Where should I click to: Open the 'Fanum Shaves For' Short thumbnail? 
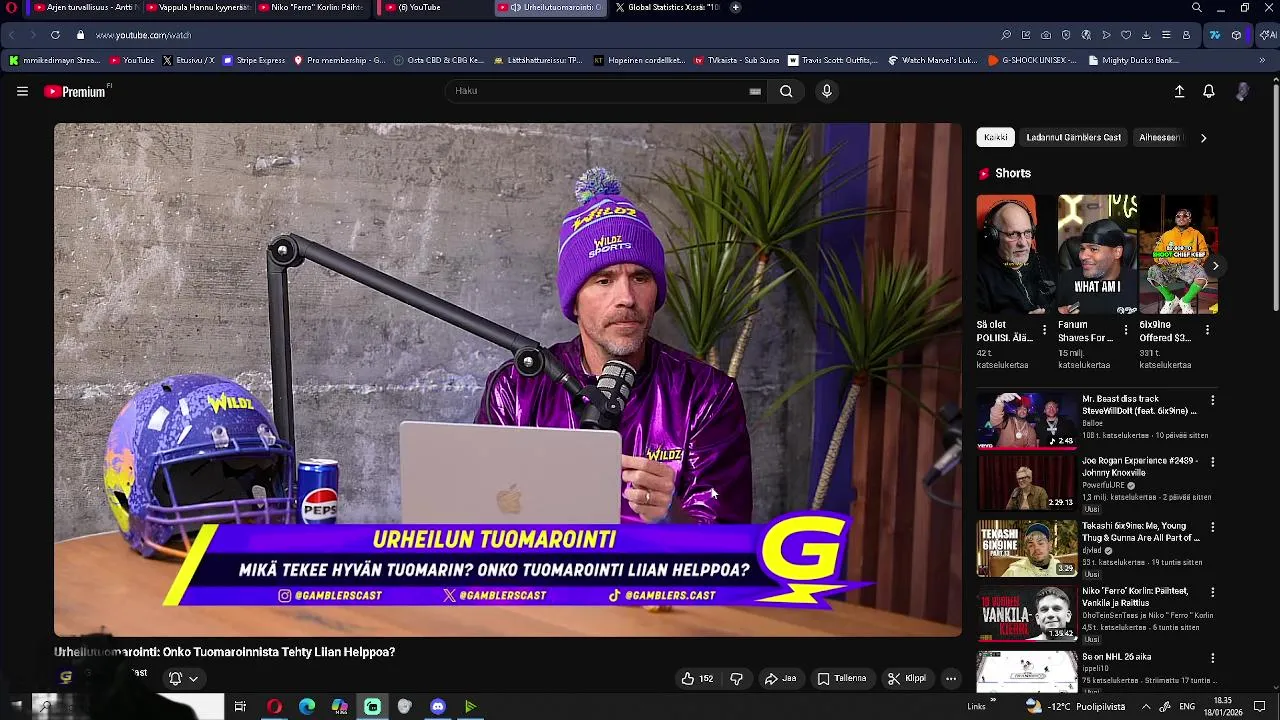click(x=1097, y=254)
